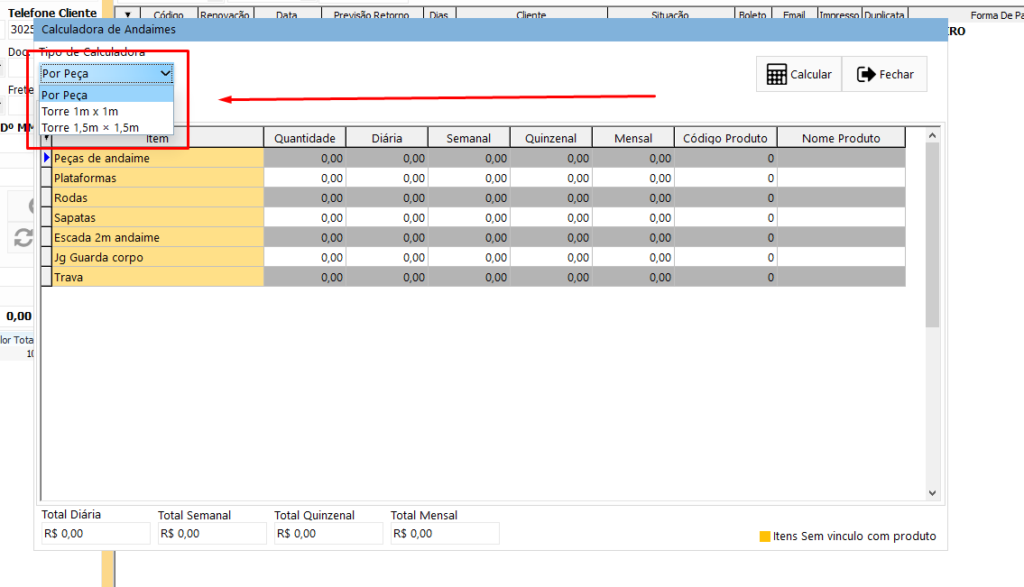This screenshot has width=1024, height=587.
Task: Click the Código Produto column header
Action: coord(726,138)
